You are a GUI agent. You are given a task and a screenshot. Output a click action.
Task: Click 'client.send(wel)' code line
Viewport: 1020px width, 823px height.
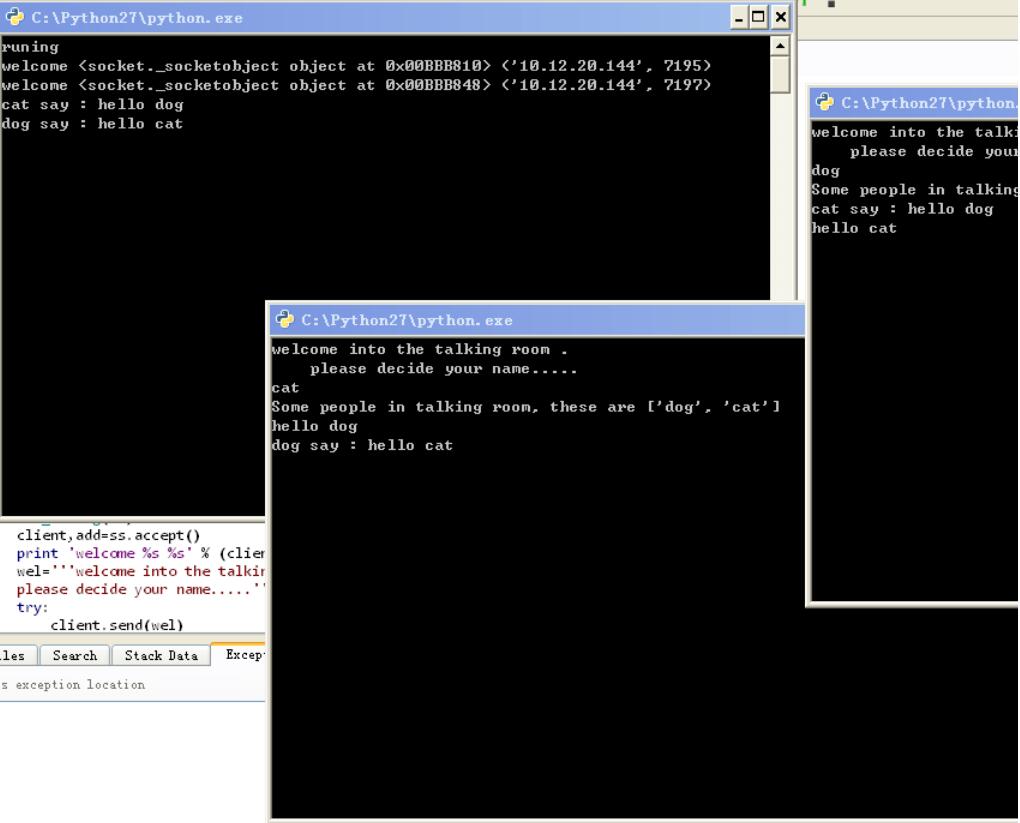point(116,625)
